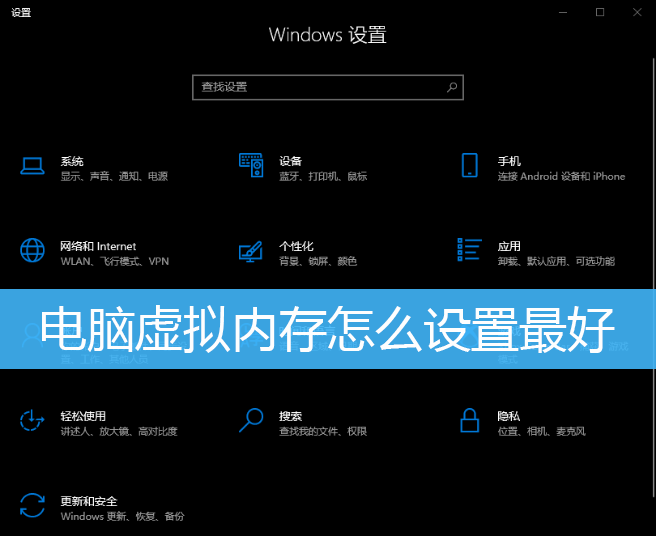Click the 位置、相机、麦克风 privacy description
The image size is (656, 536).
(x=541, y=431)
